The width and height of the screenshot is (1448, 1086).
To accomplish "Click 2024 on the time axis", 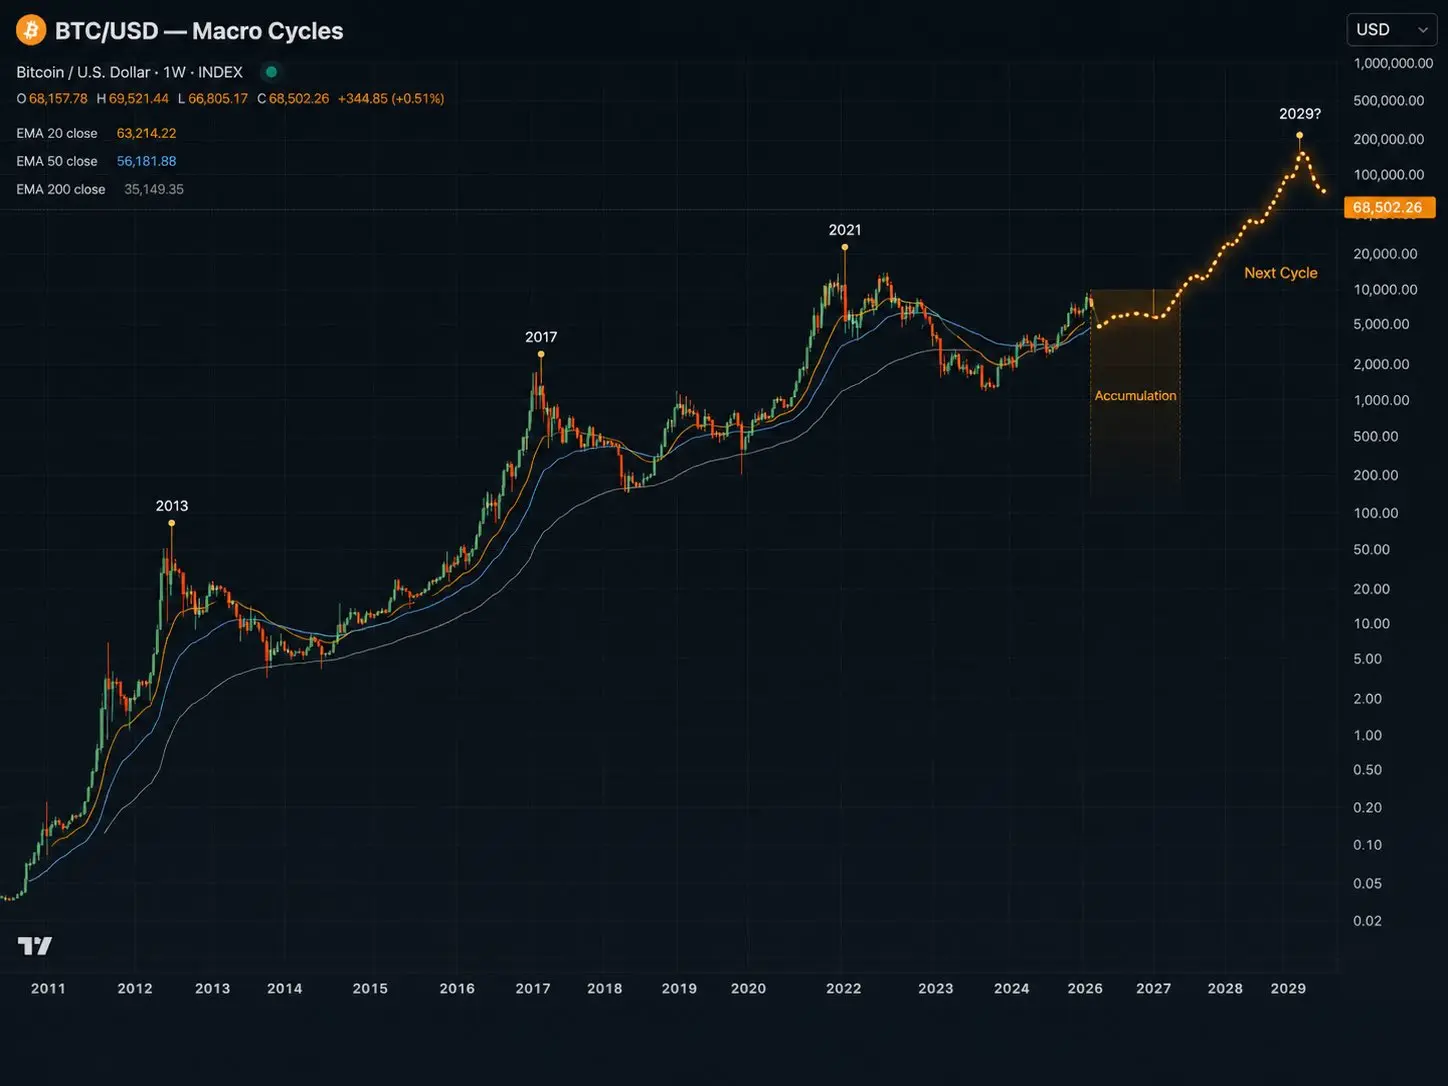I will (x=1012, y=989).
